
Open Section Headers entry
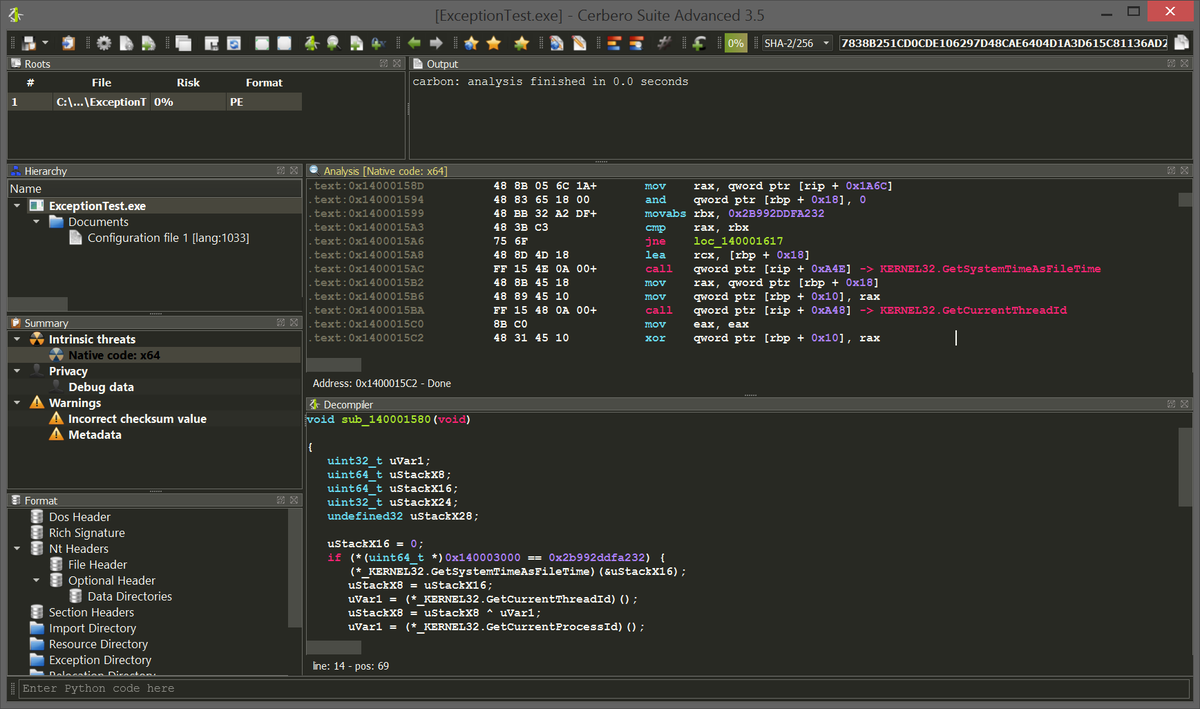click(x=91, y=613)
